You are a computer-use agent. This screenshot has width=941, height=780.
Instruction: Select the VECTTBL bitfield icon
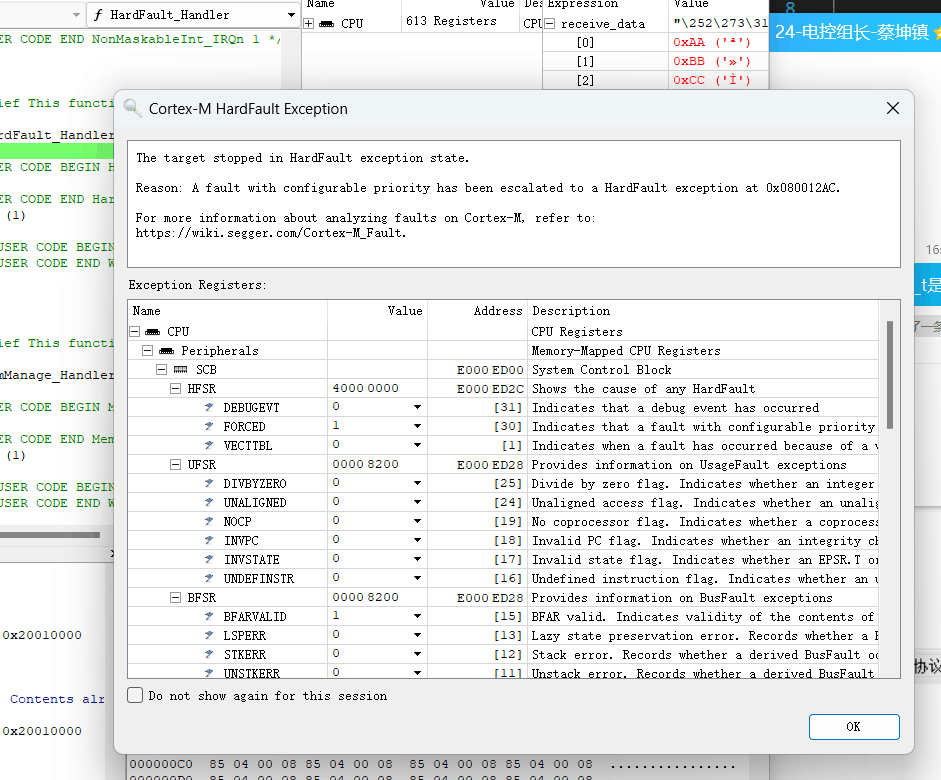(x=209, y=445)
